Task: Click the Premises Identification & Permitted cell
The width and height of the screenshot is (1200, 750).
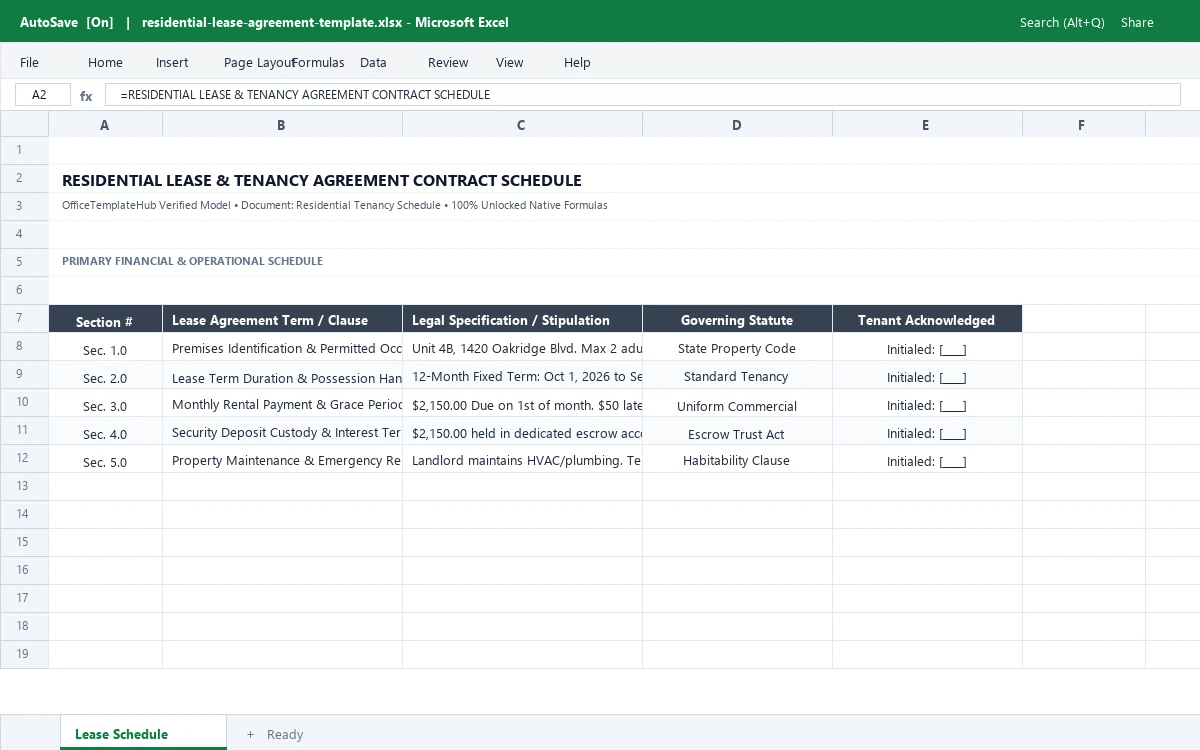Action: click(282, 347)
